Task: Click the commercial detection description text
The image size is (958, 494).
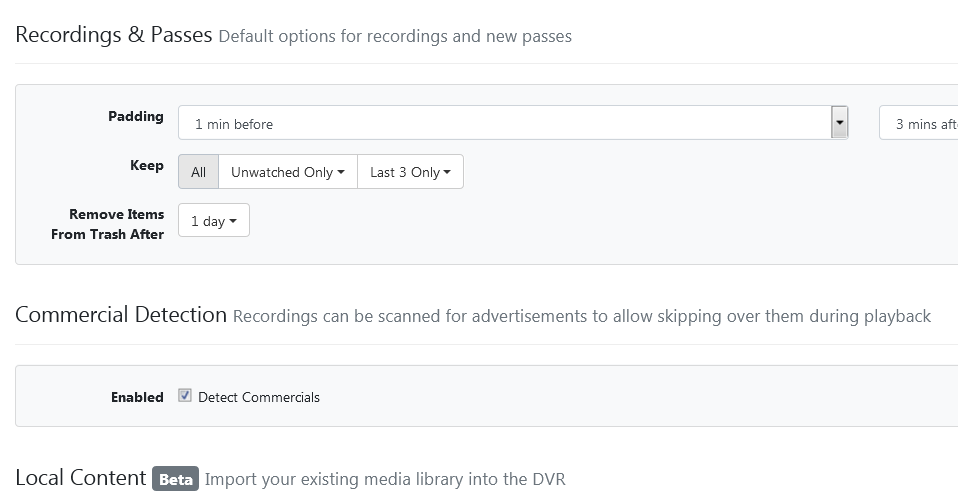Action: pos(581,317)
